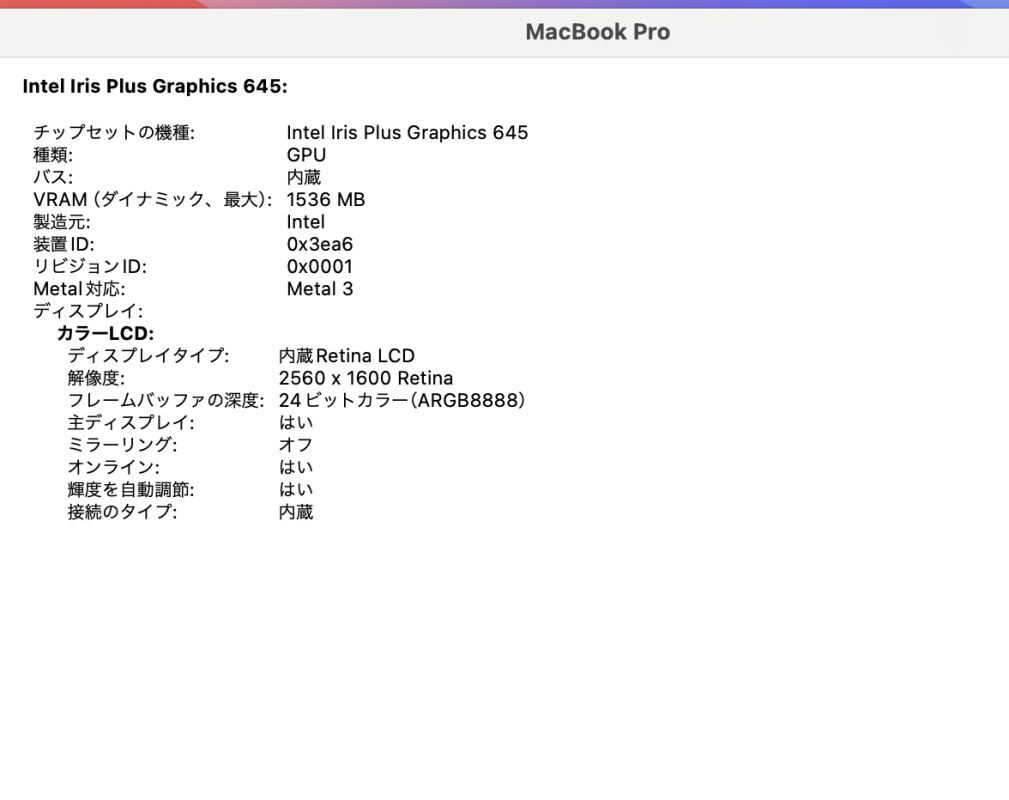
Task: Select the GPU value
Action: pos(306,155)
